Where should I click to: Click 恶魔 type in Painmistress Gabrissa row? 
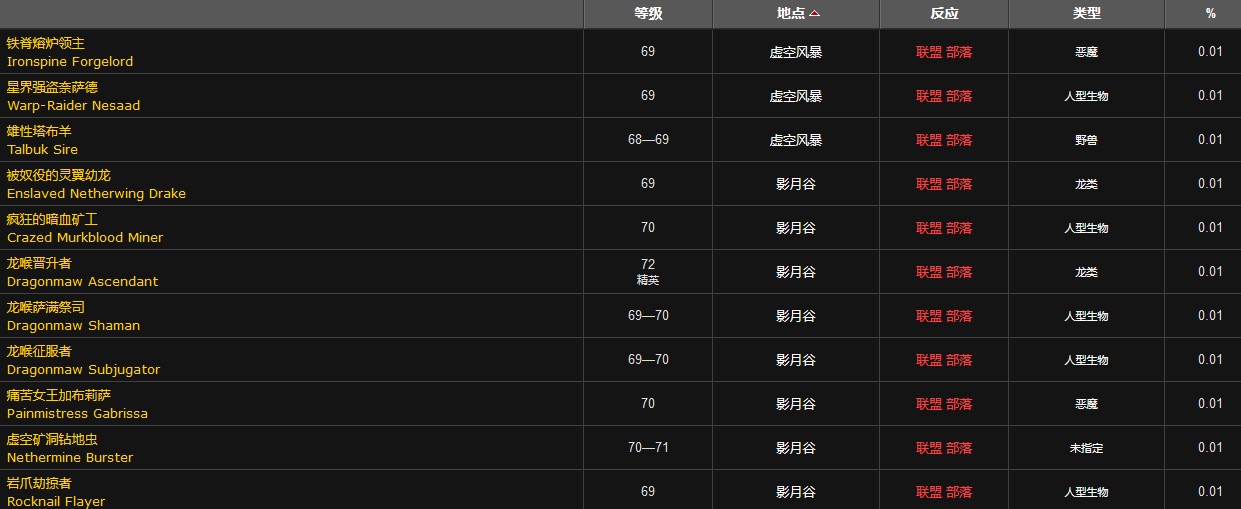(1086, 404)
